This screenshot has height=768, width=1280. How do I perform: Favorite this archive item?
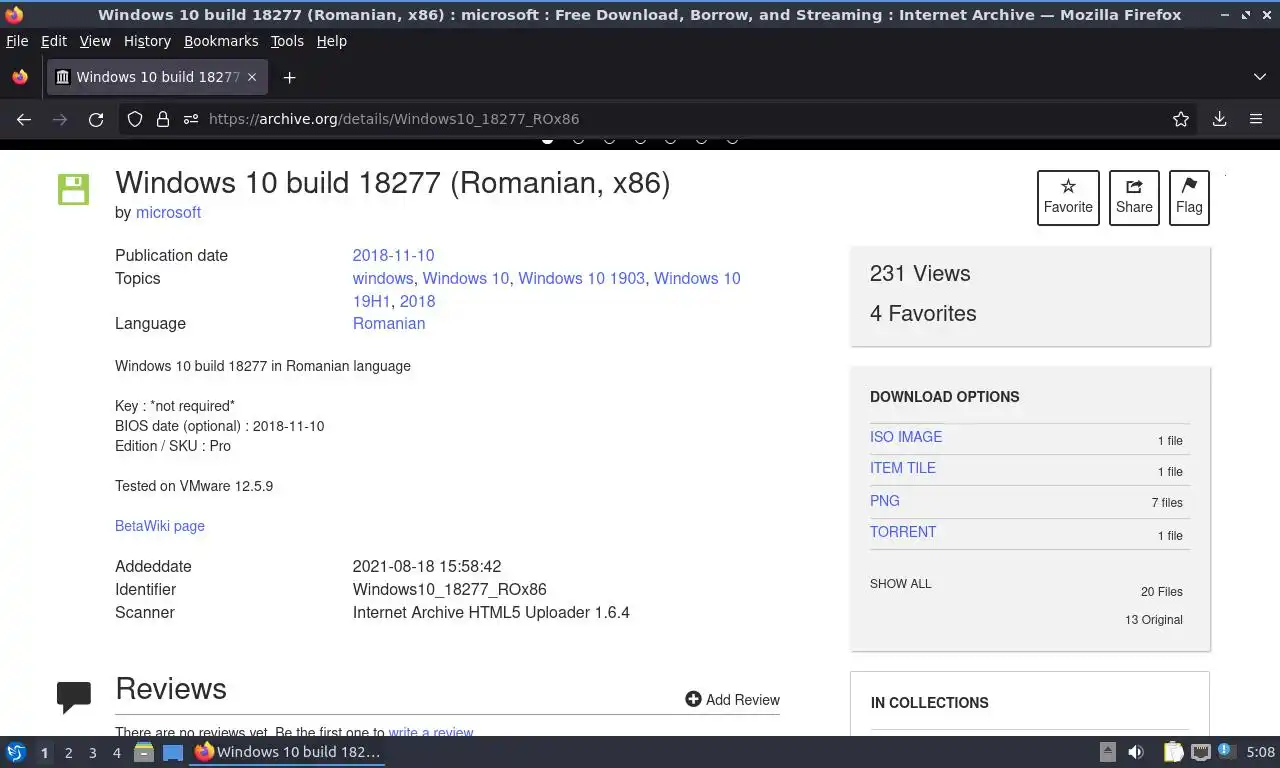(x=1068, y=197)
